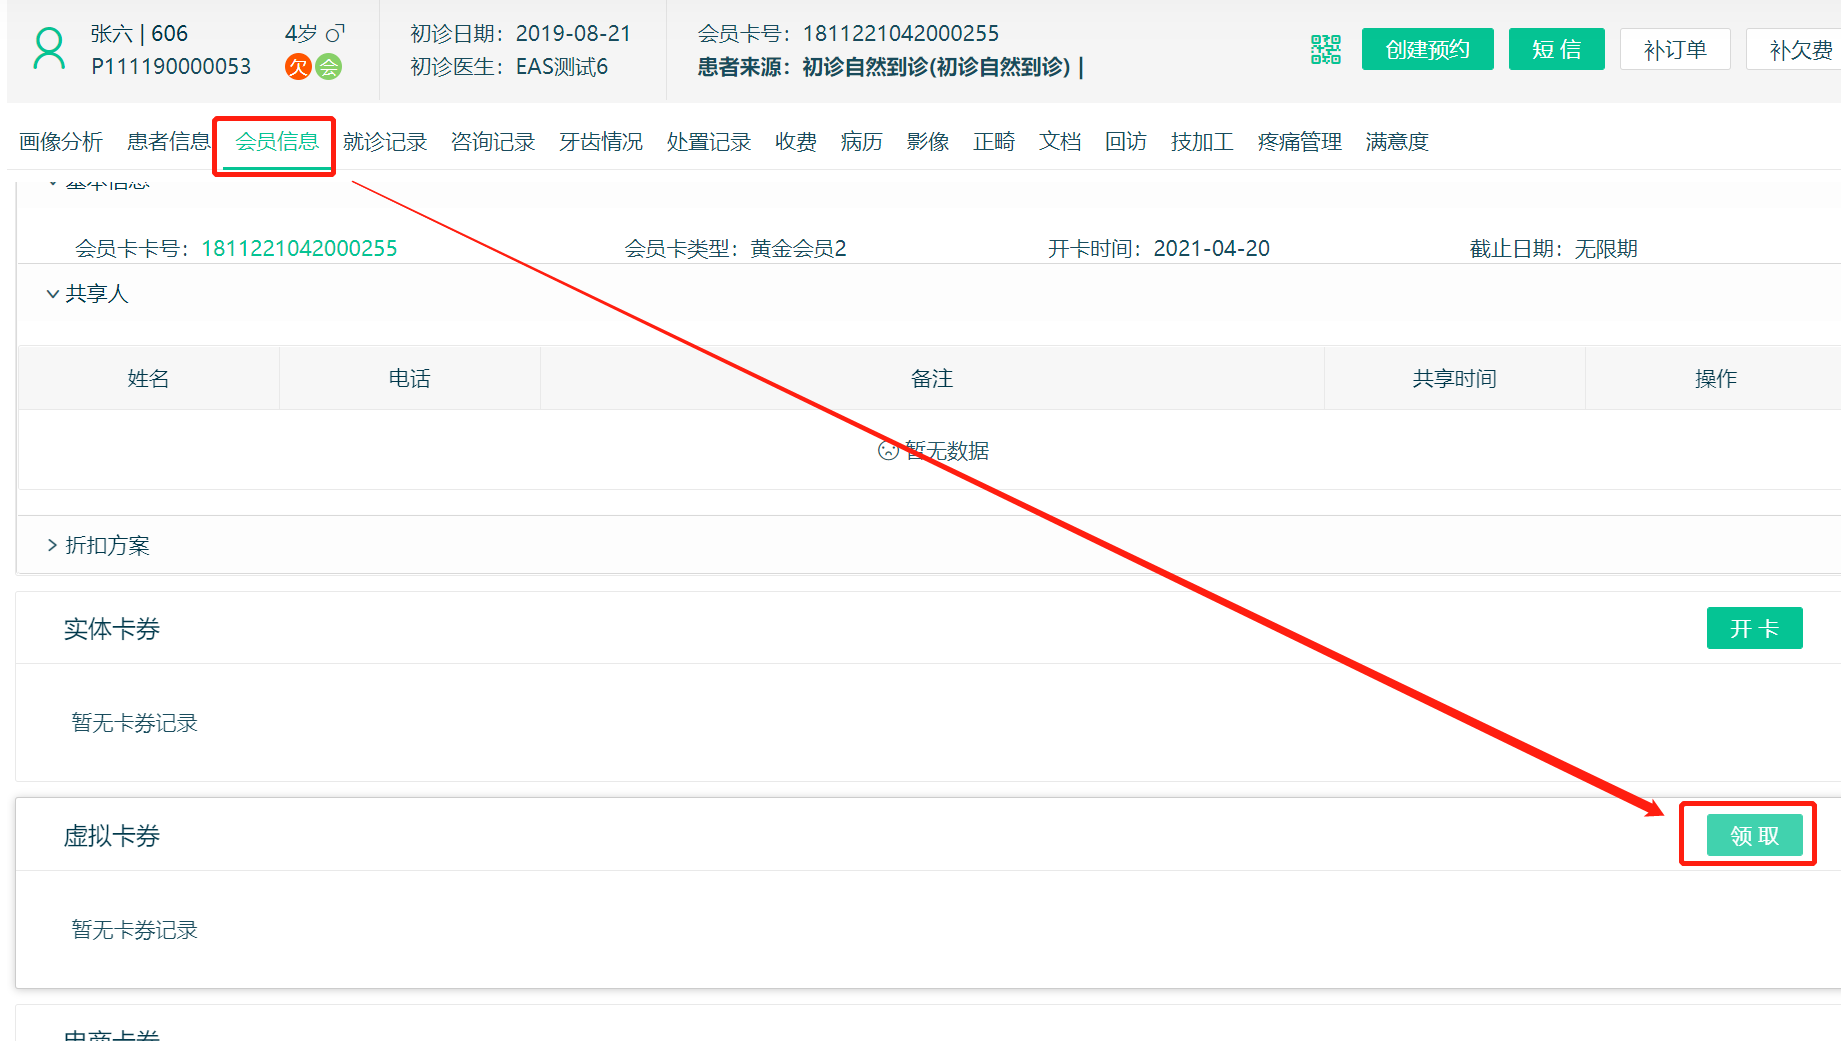Screen dimensions: 1841x1041
Task: Open the 补订单 button
Action: [1674, 49]
